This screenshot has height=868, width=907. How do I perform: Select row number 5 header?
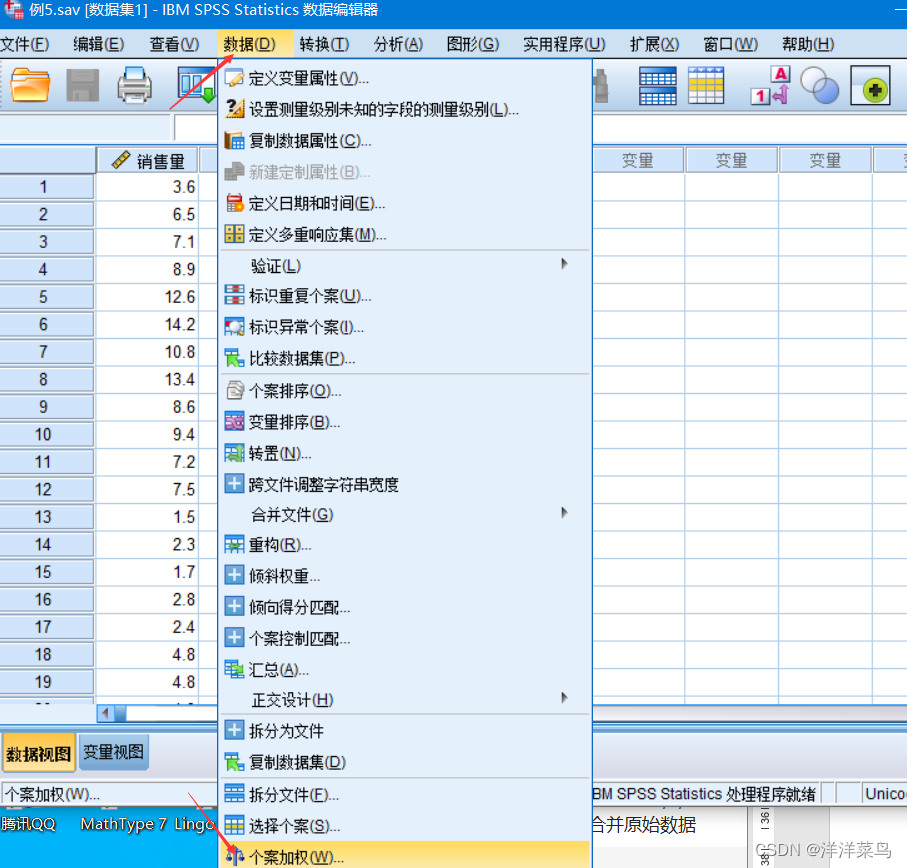pos(46,297)
